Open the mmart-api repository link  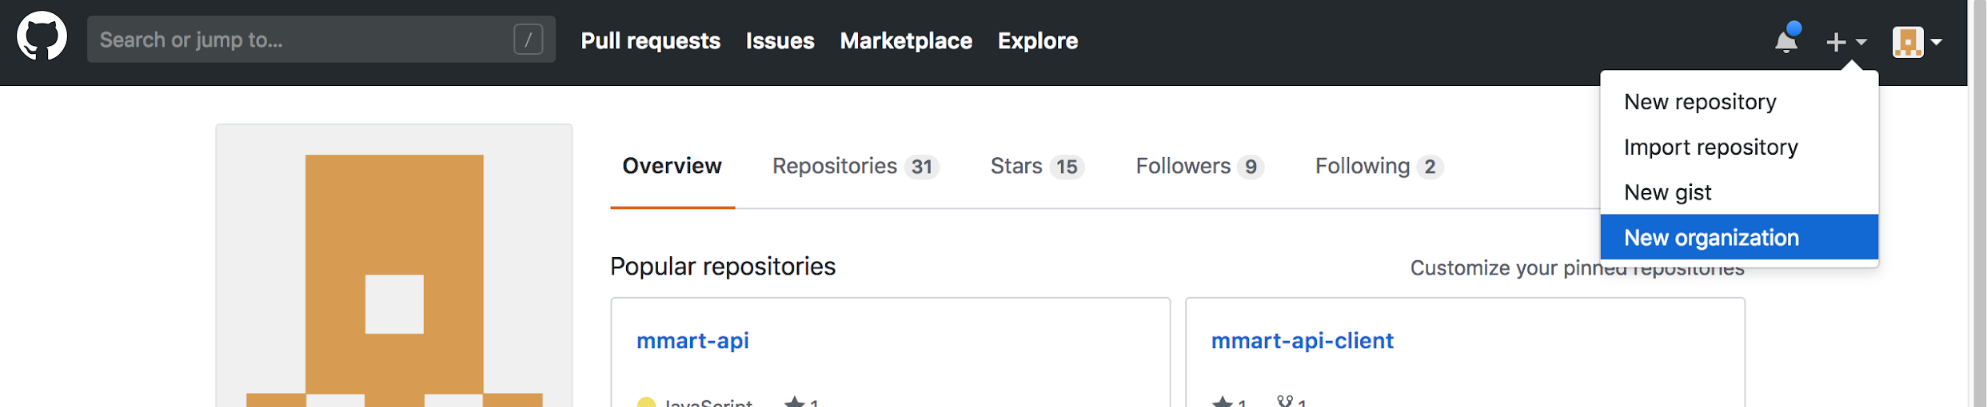(x=692, y=341)
